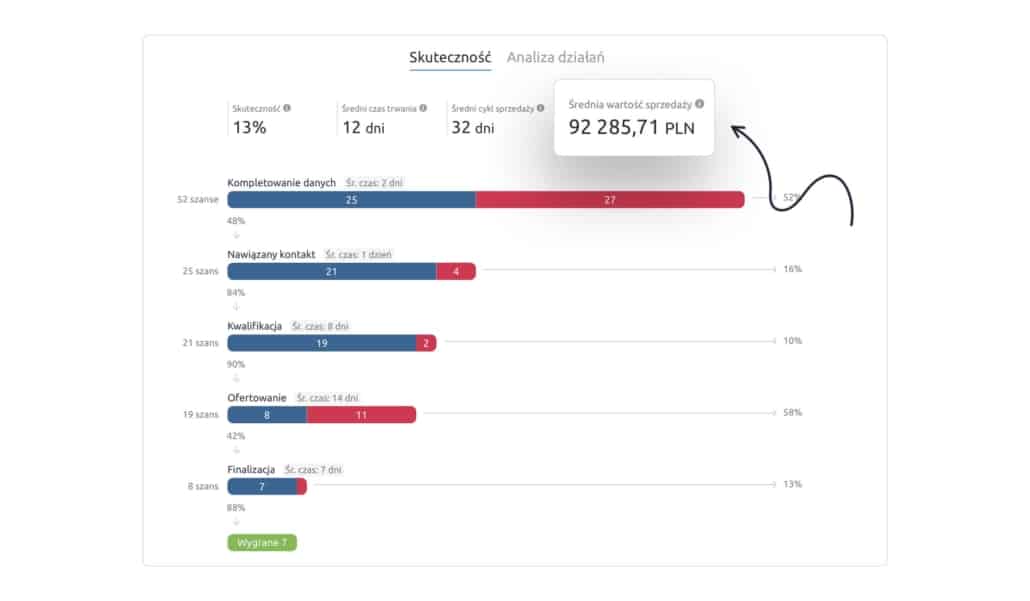Select blue segment 7 in Finalizacja
The width and height of the screenshot is (1030, 601).
262,487
